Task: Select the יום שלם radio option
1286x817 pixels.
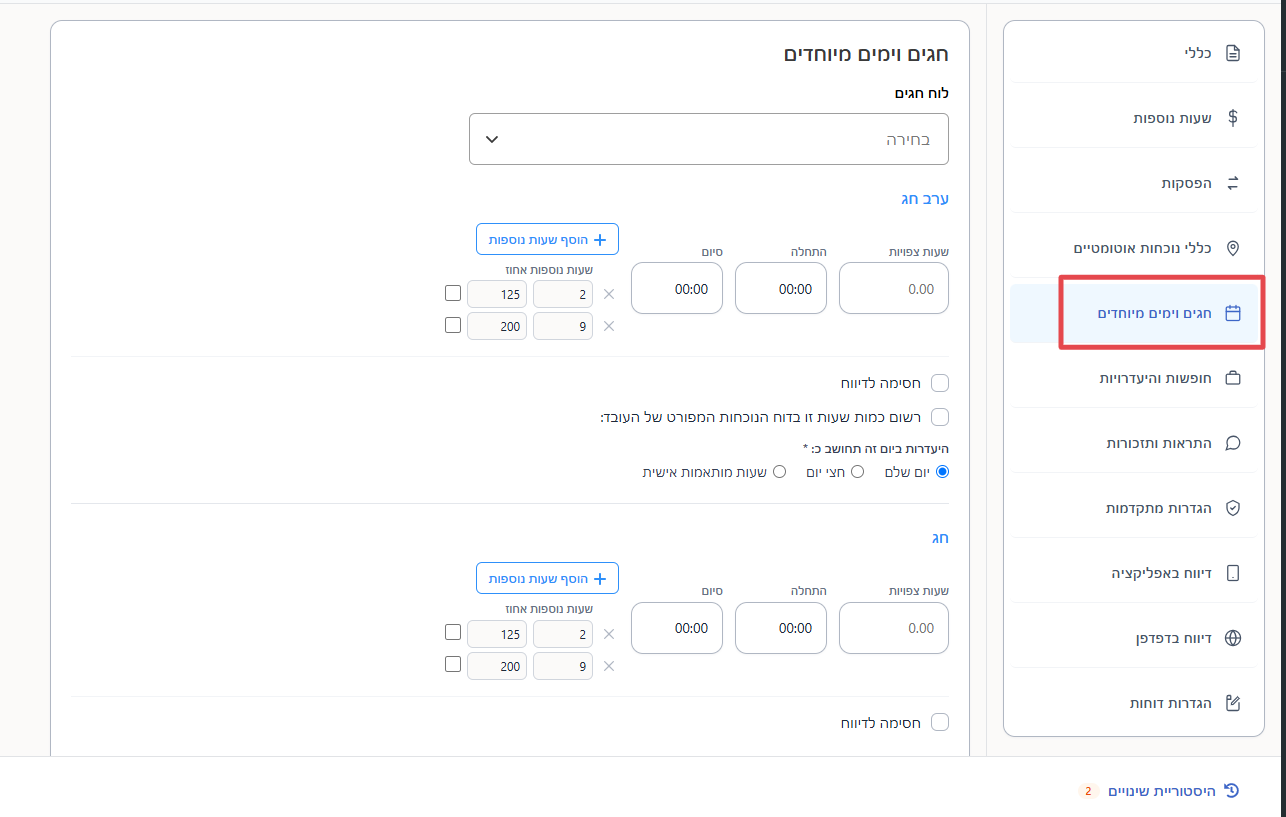Action: [942, 471]
